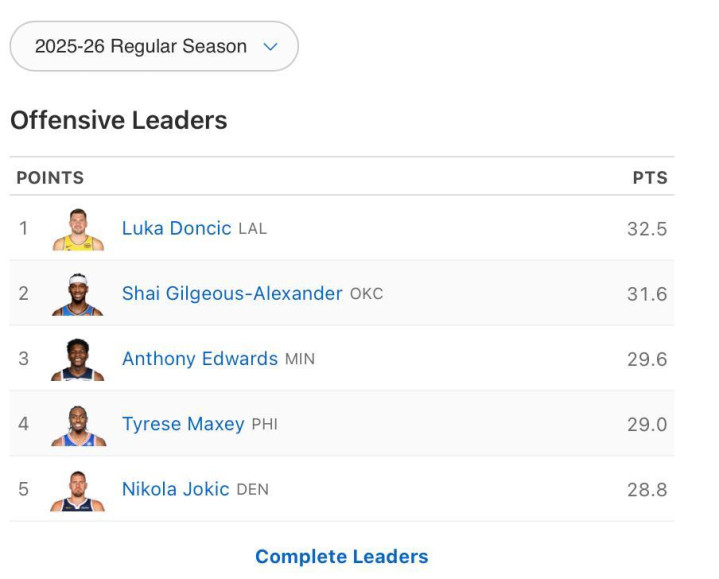This screenshot has width=719, height=579.
Task: Click the season selector chevron arrow
Action: pos(269,46)
